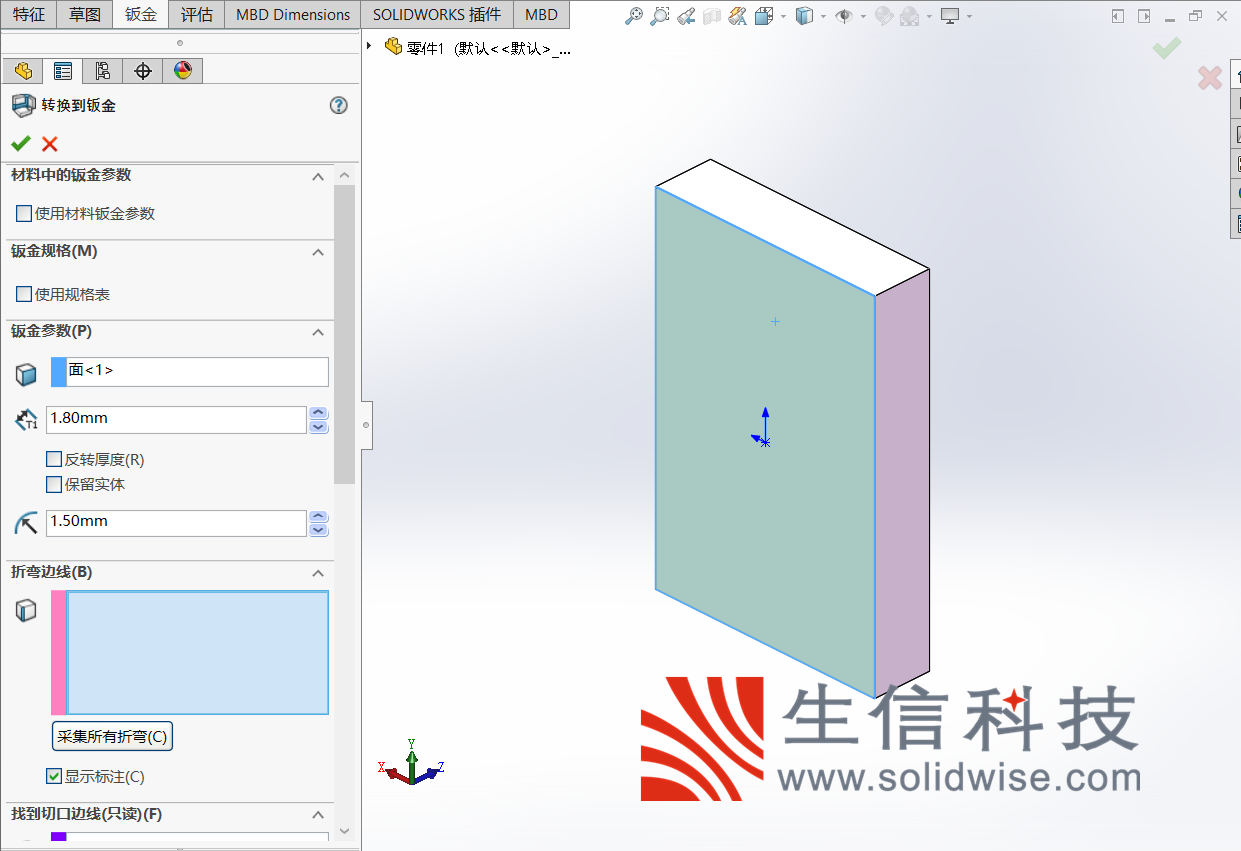Switch to the PropertyManager tab icon
Screen dimensions: 1241x851
tap(63, 71)
